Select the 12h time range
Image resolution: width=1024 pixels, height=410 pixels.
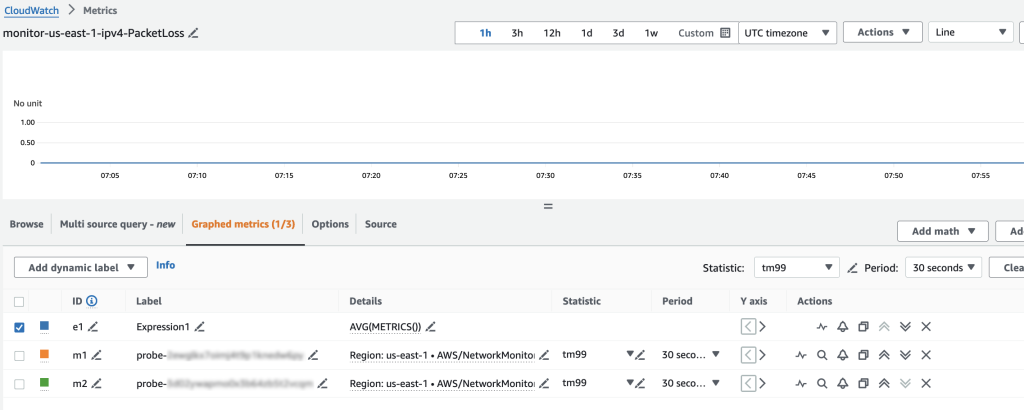552,33
